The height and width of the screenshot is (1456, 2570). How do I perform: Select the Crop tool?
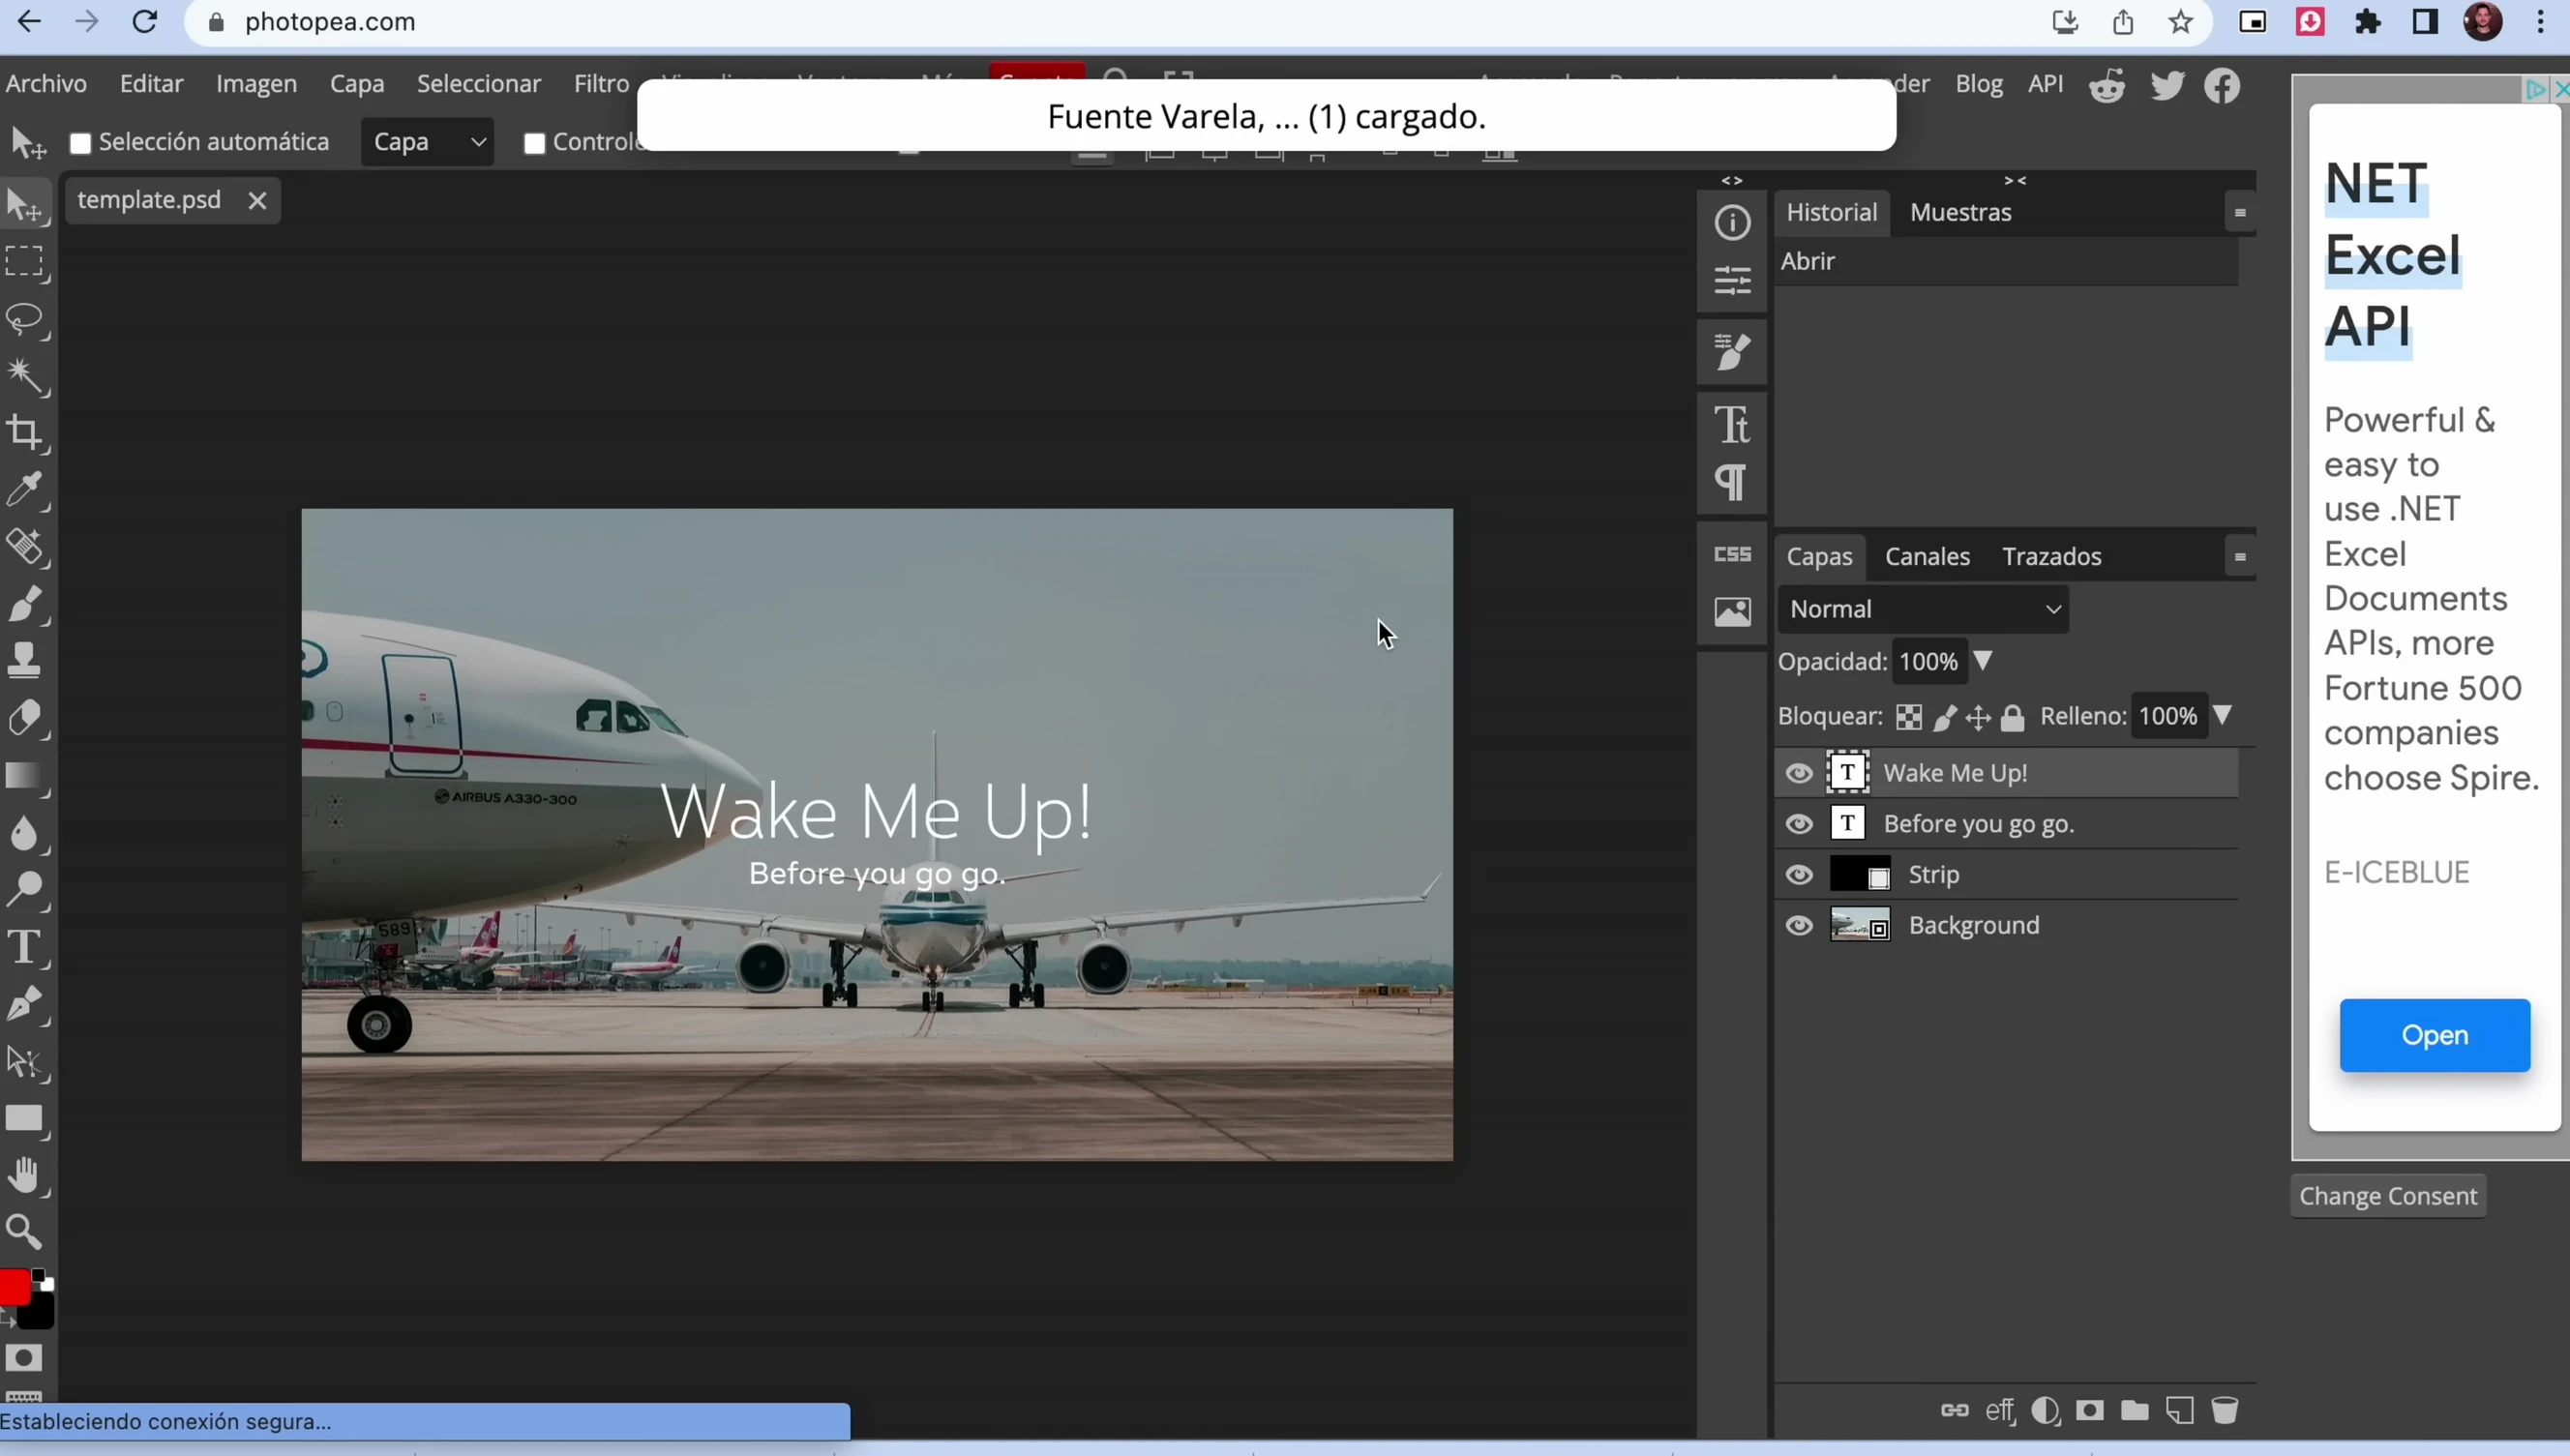point(25,433)
